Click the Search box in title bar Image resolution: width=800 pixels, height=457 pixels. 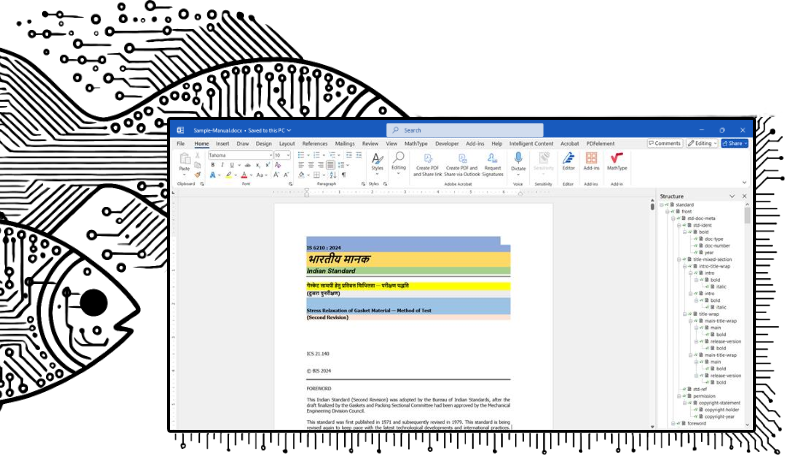click(x=465, y=130)
